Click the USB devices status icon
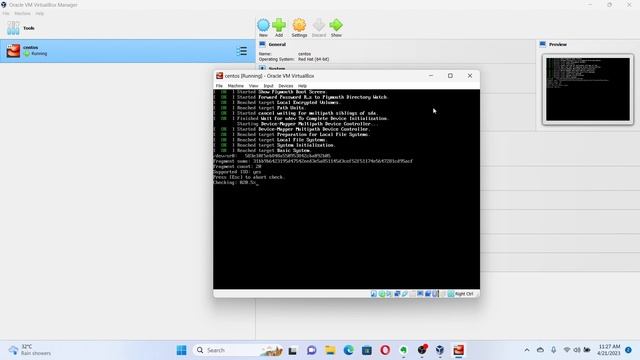 pyautogui.click(x=405, y=294)
